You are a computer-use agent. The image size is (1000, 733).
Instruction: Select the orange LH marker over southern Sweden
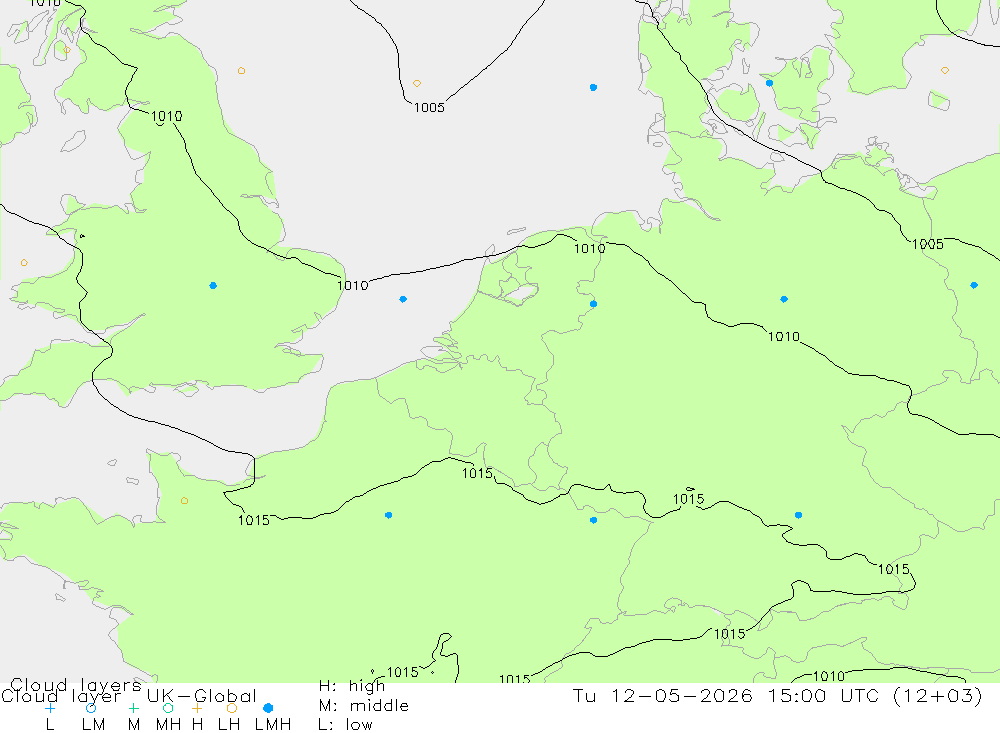[x=945, y=70]
